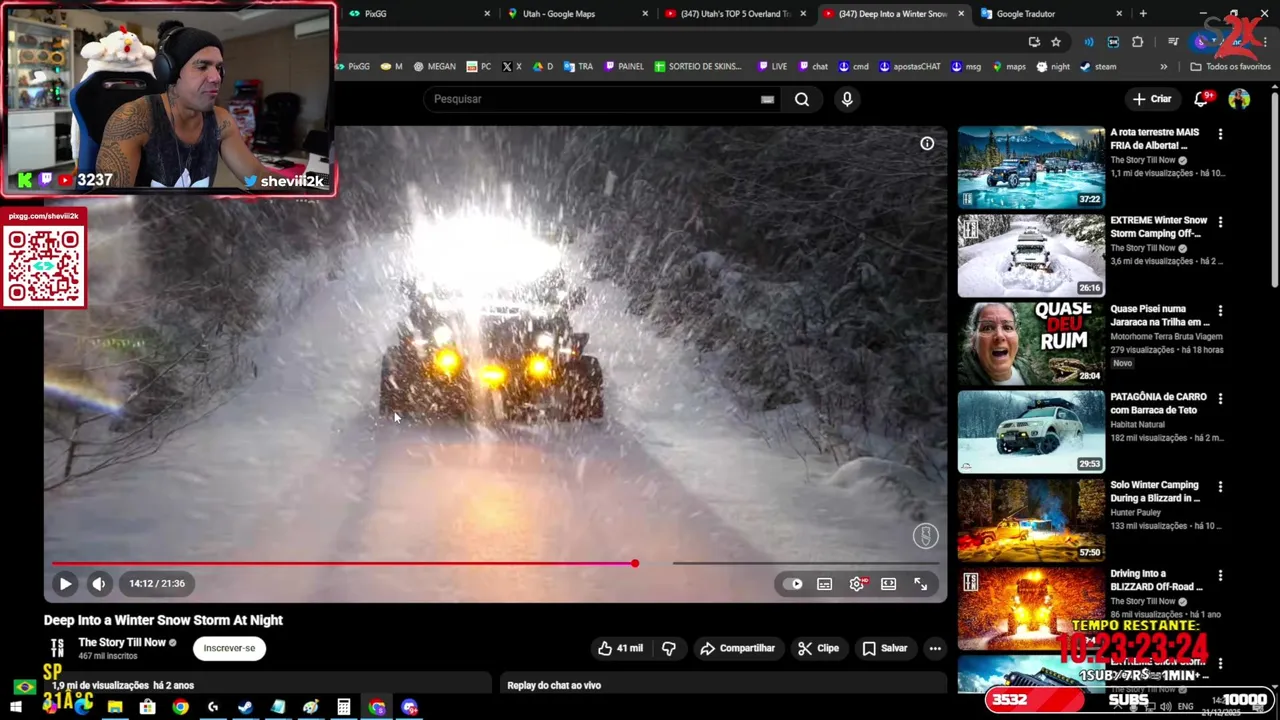The height and width of the screenshot is (720, 1280).
Task: Open player settings gear menu
Action: point(857,584)
